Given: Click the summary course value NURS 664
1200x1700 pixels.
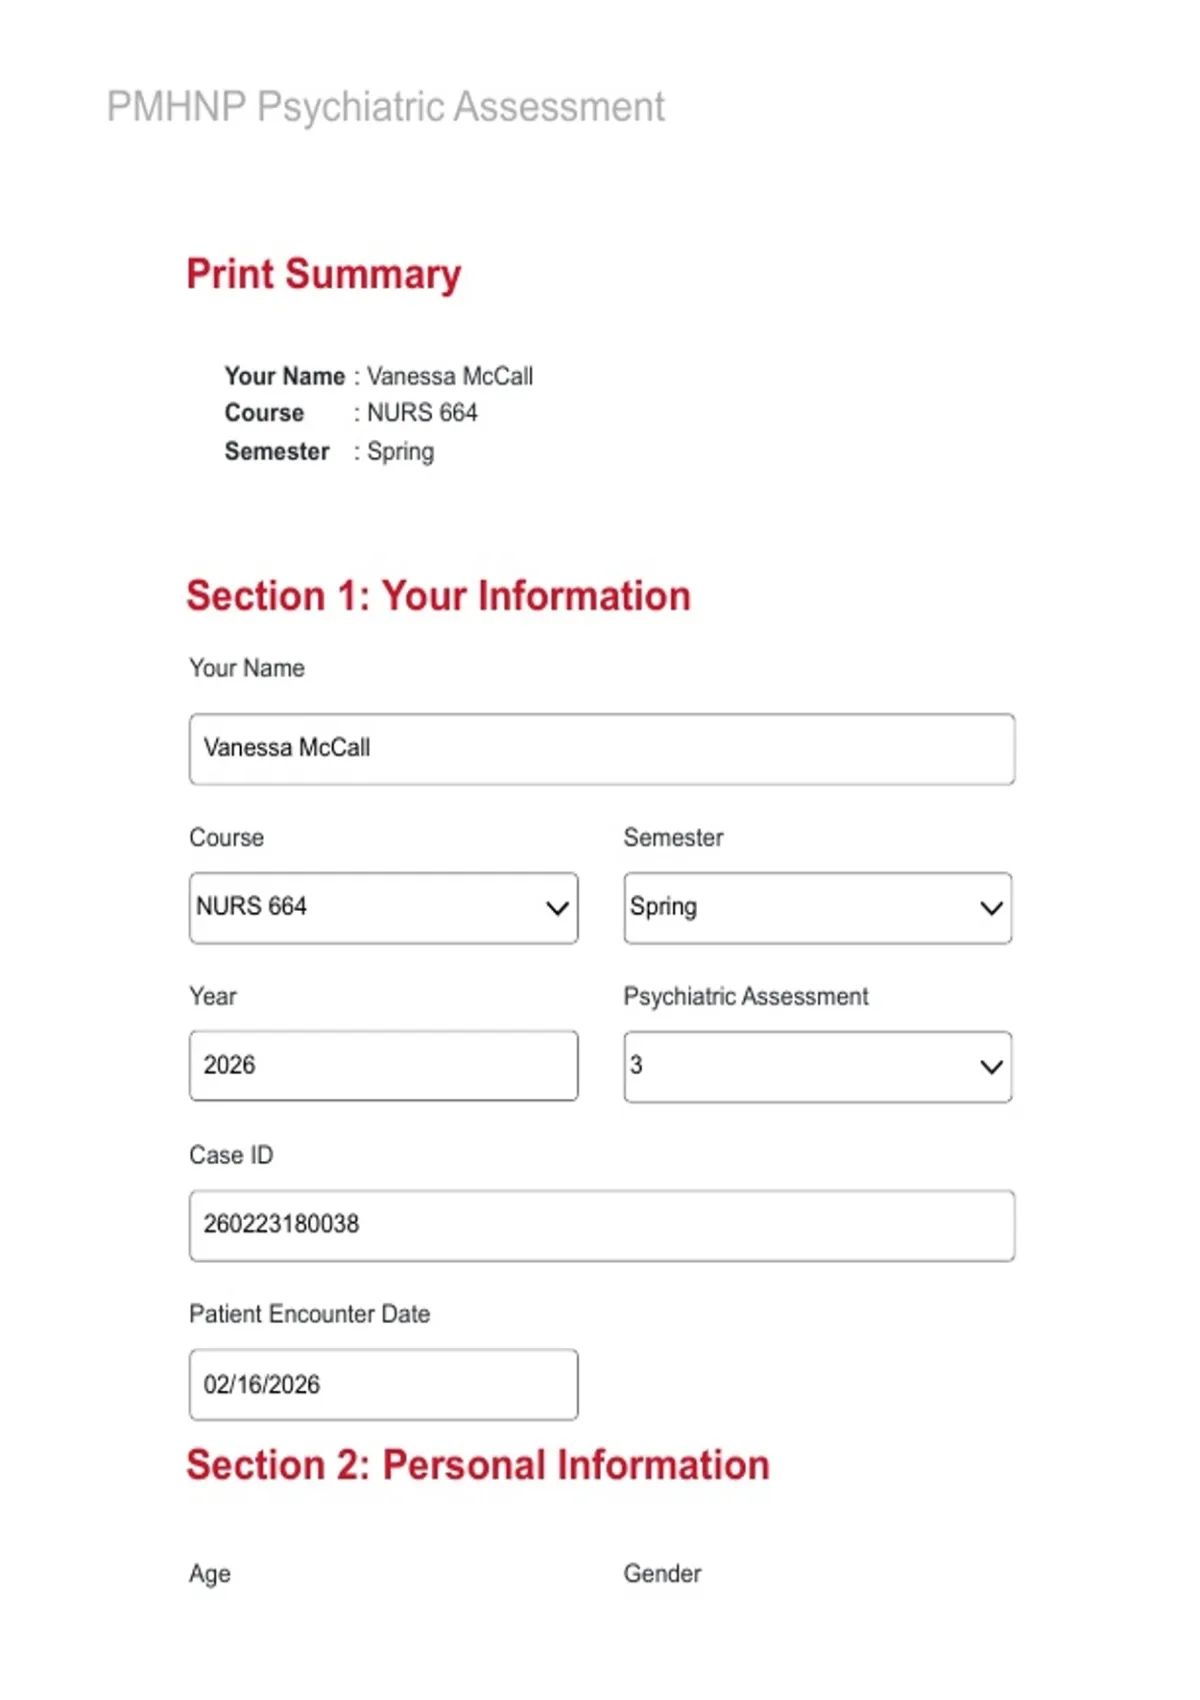Looking at the screenshot, I should click(x=422, y=413).
